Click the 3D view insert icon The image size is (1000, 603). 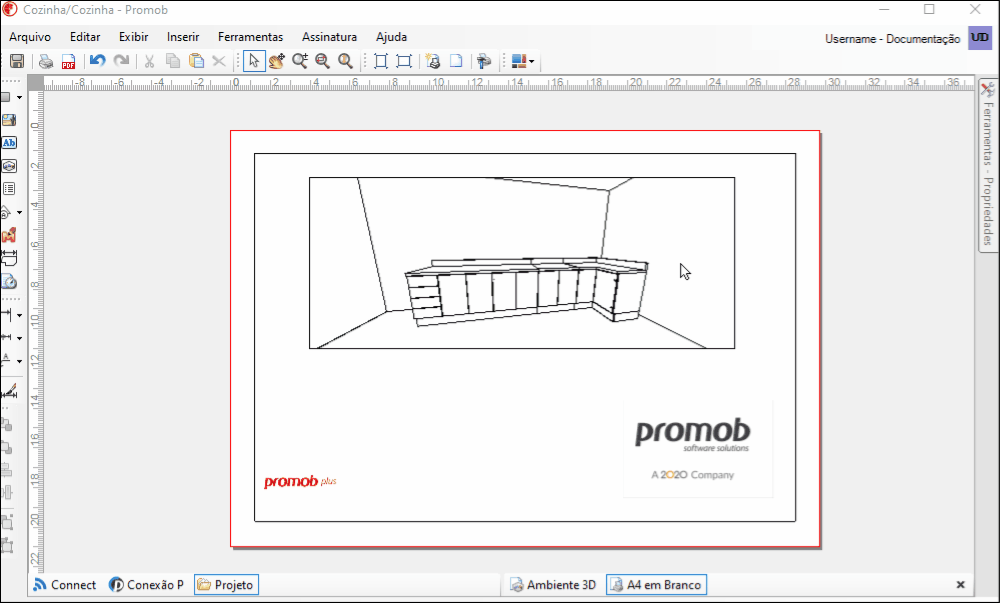pos(9,166)
